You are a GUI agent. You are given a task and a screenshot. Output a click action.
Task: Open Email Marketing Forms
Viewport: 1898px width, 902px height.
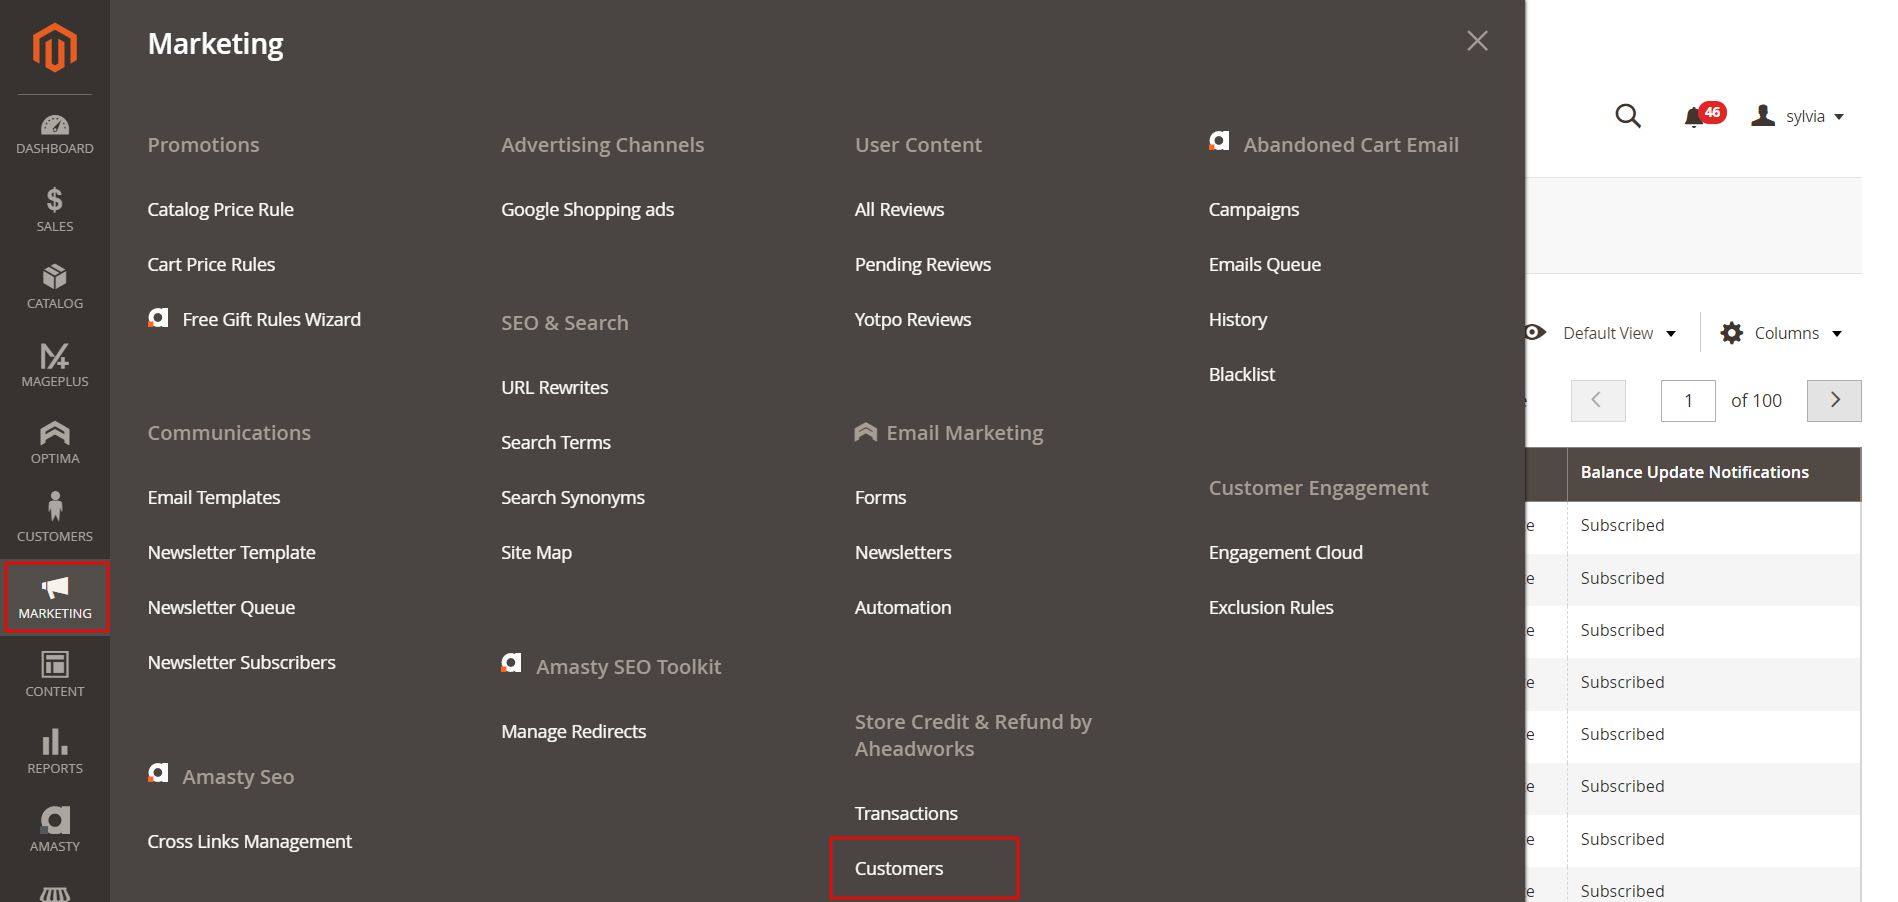[x=881, y=497]
